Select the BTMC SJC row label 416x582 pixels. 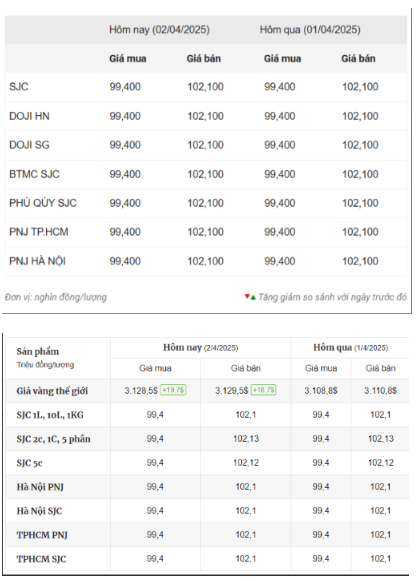(34, 174)
